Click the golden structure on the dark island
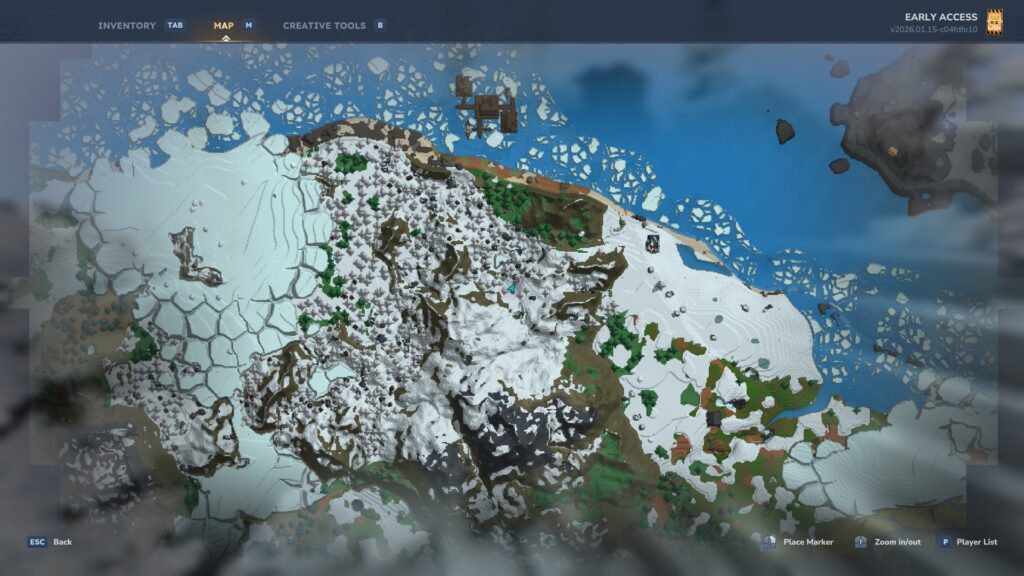 coord(892,152)
